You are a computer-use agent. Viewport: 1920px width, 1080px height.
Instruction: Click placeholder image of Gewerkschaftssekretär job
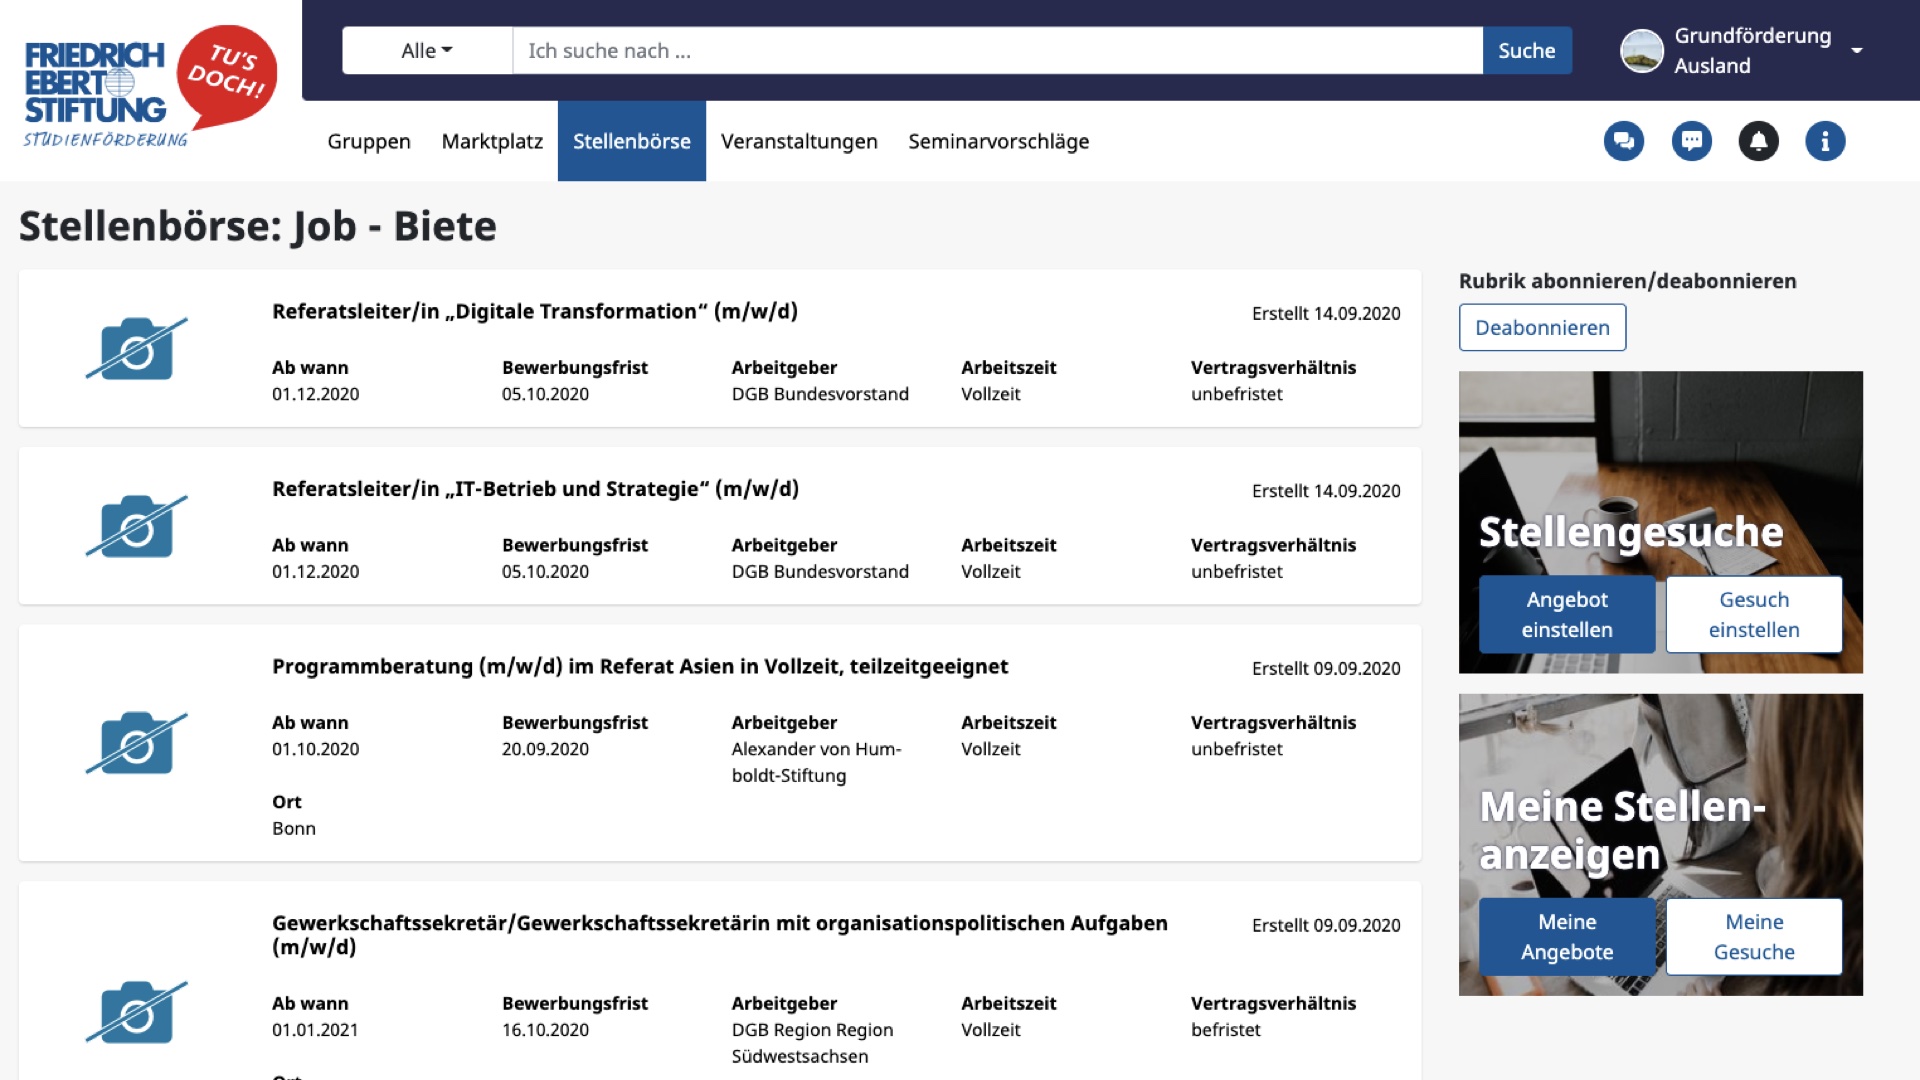coord(137,1012)
